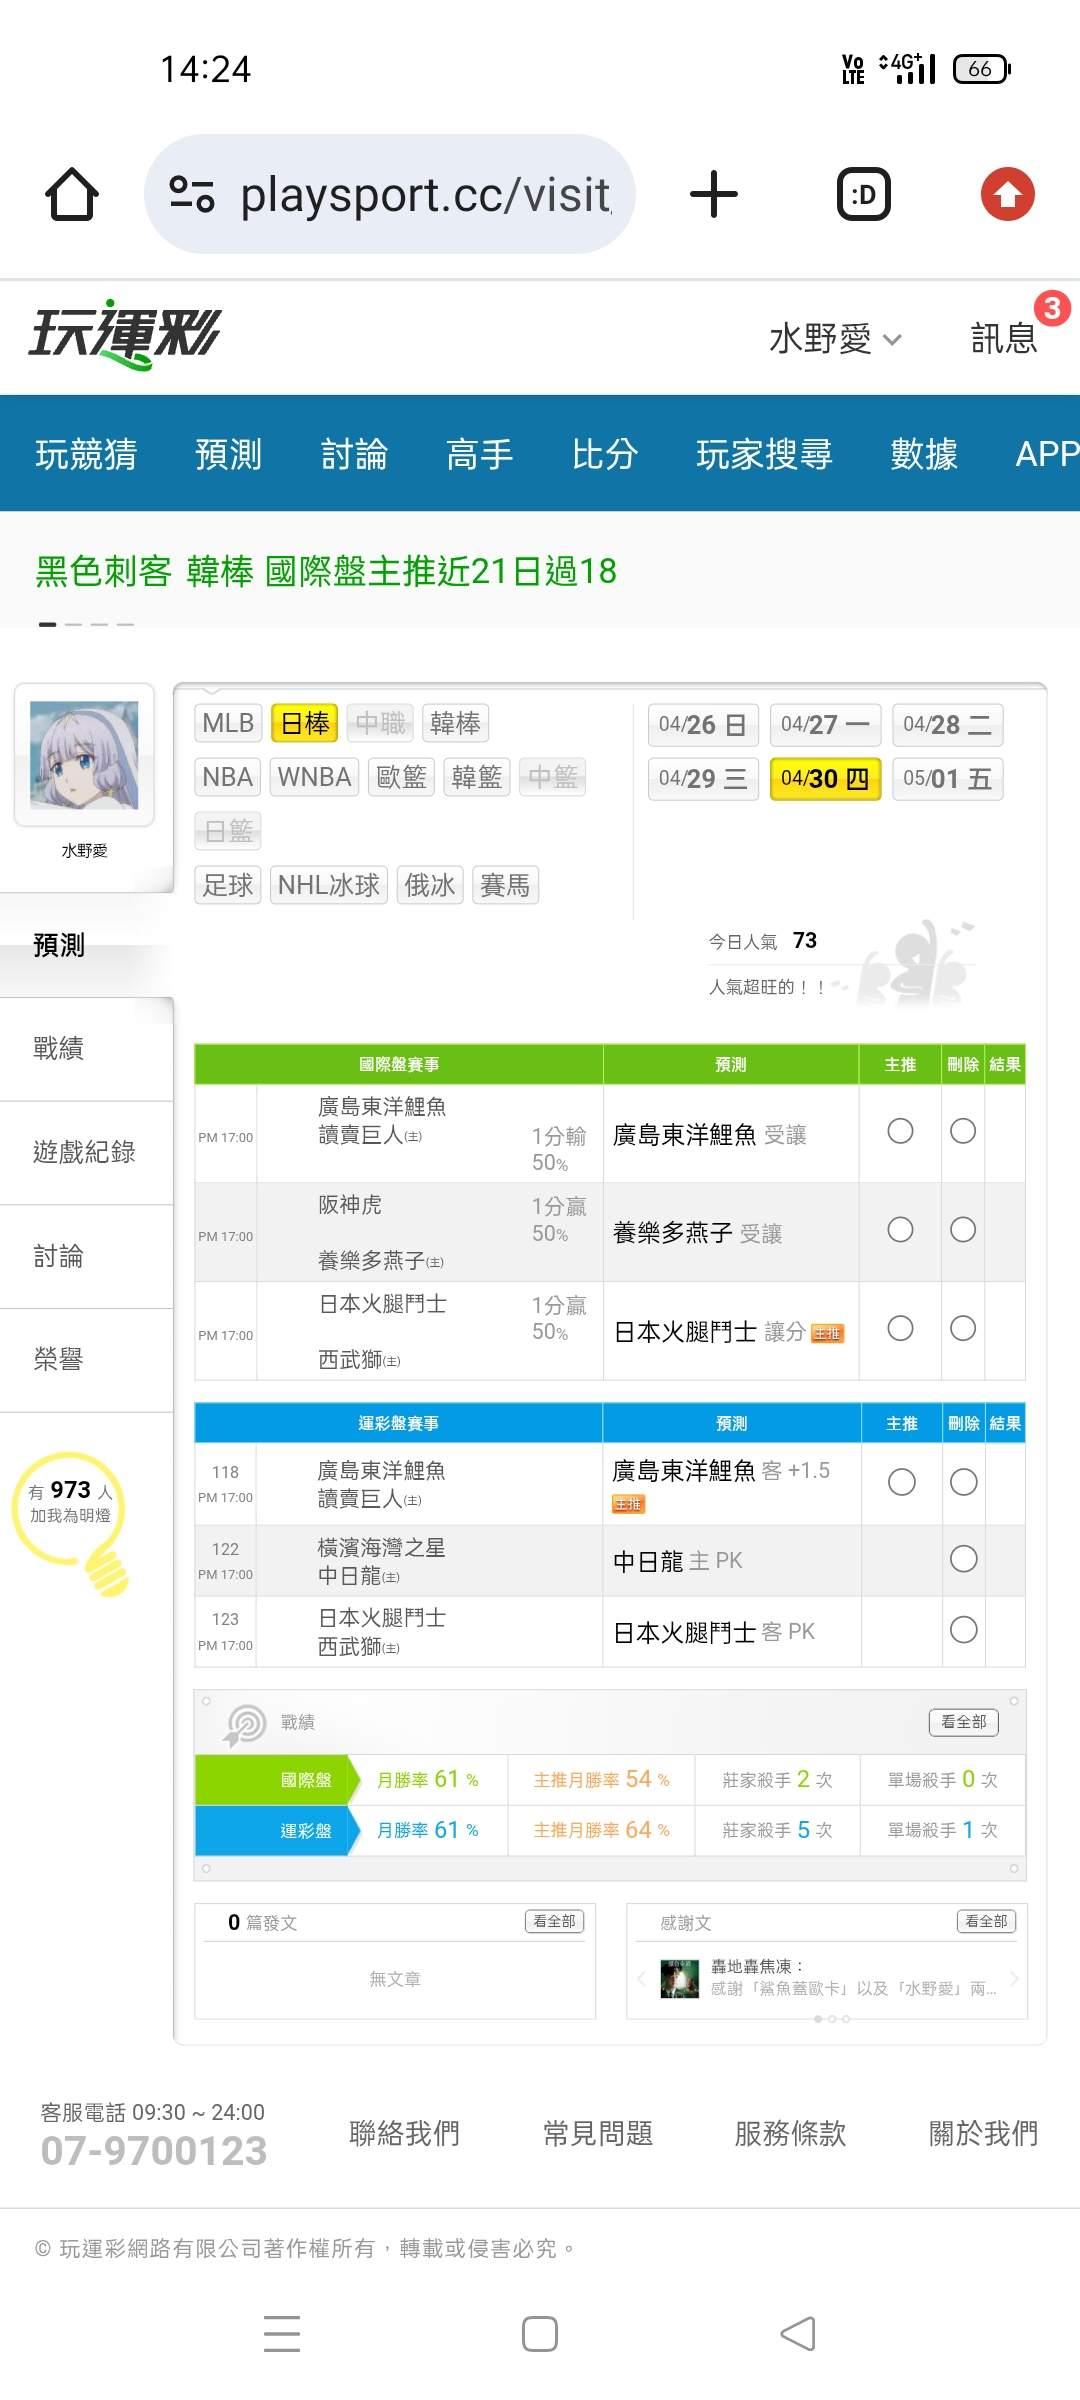
Task: Tap the red browser update arrow icon
Action: (1007, 194)
